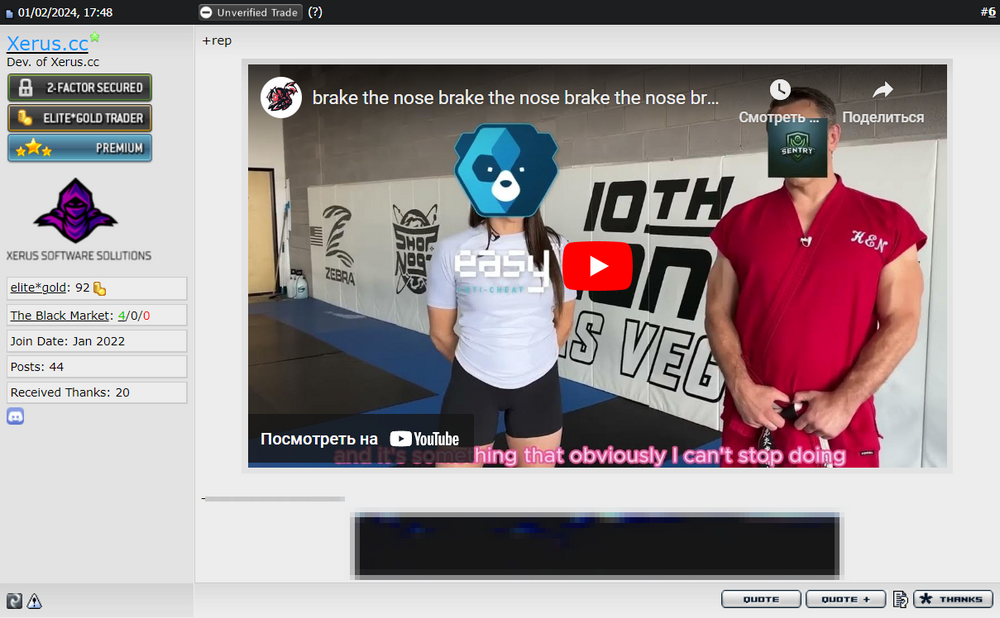This screenshot has width=1000, height=618.
Task: Click the elite*gold coin icon
Action: (99, 288)
